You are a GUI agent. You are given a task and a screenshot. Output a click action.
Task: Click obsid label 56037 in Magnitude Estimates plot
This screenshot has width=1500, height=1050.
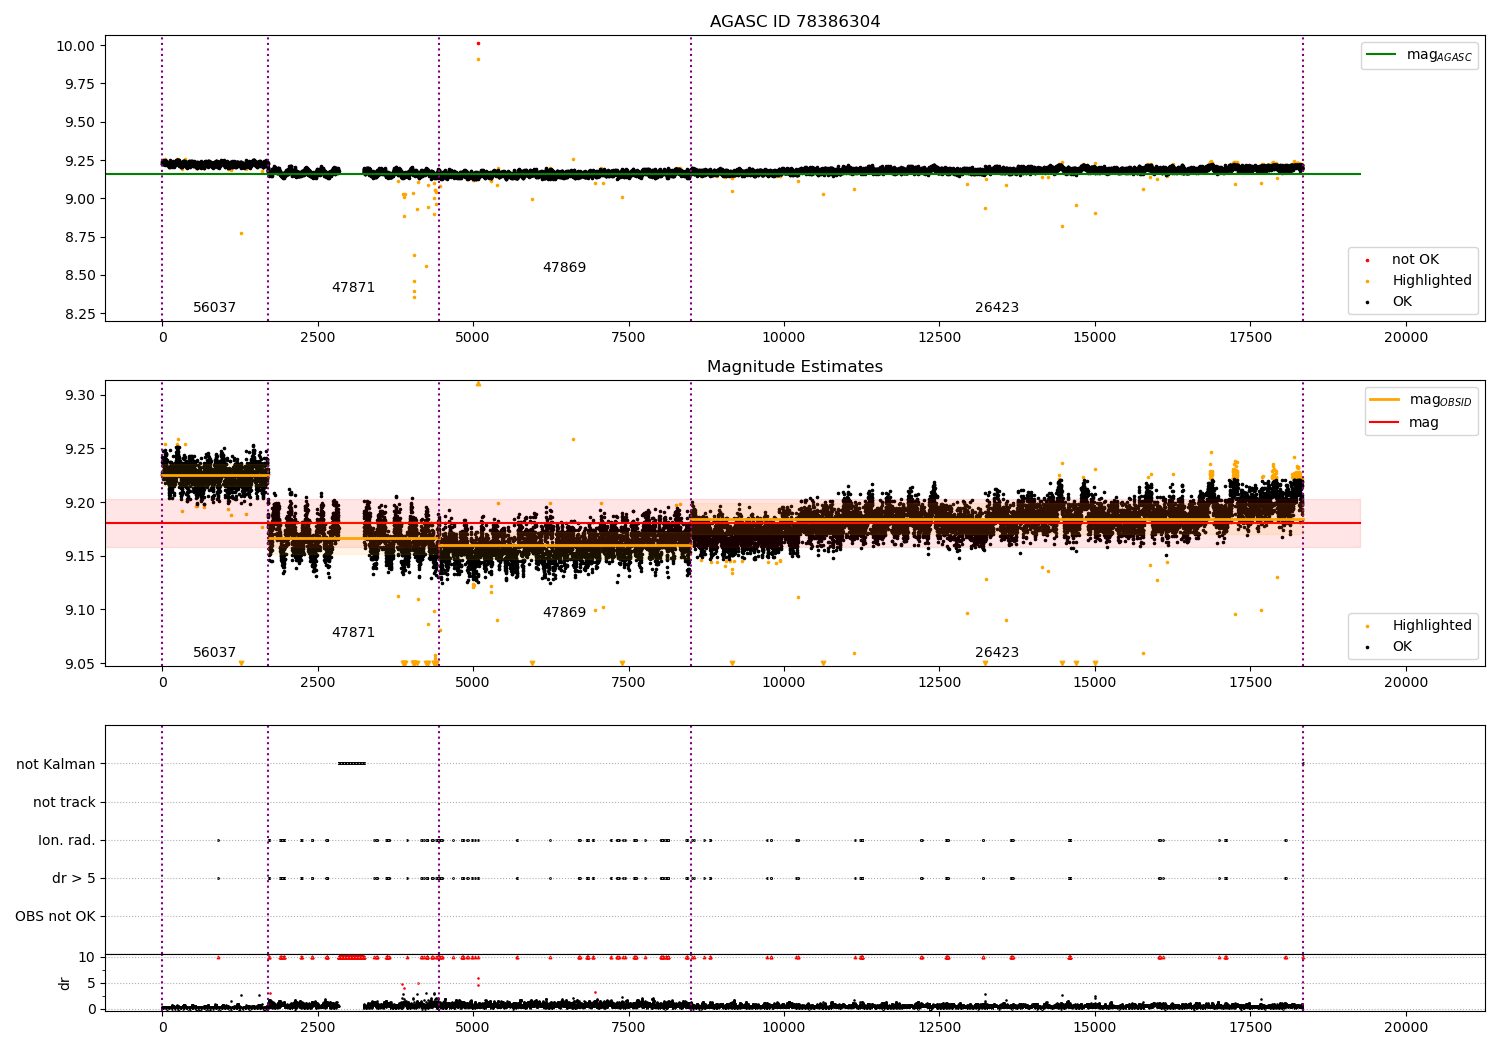(214, 653)
